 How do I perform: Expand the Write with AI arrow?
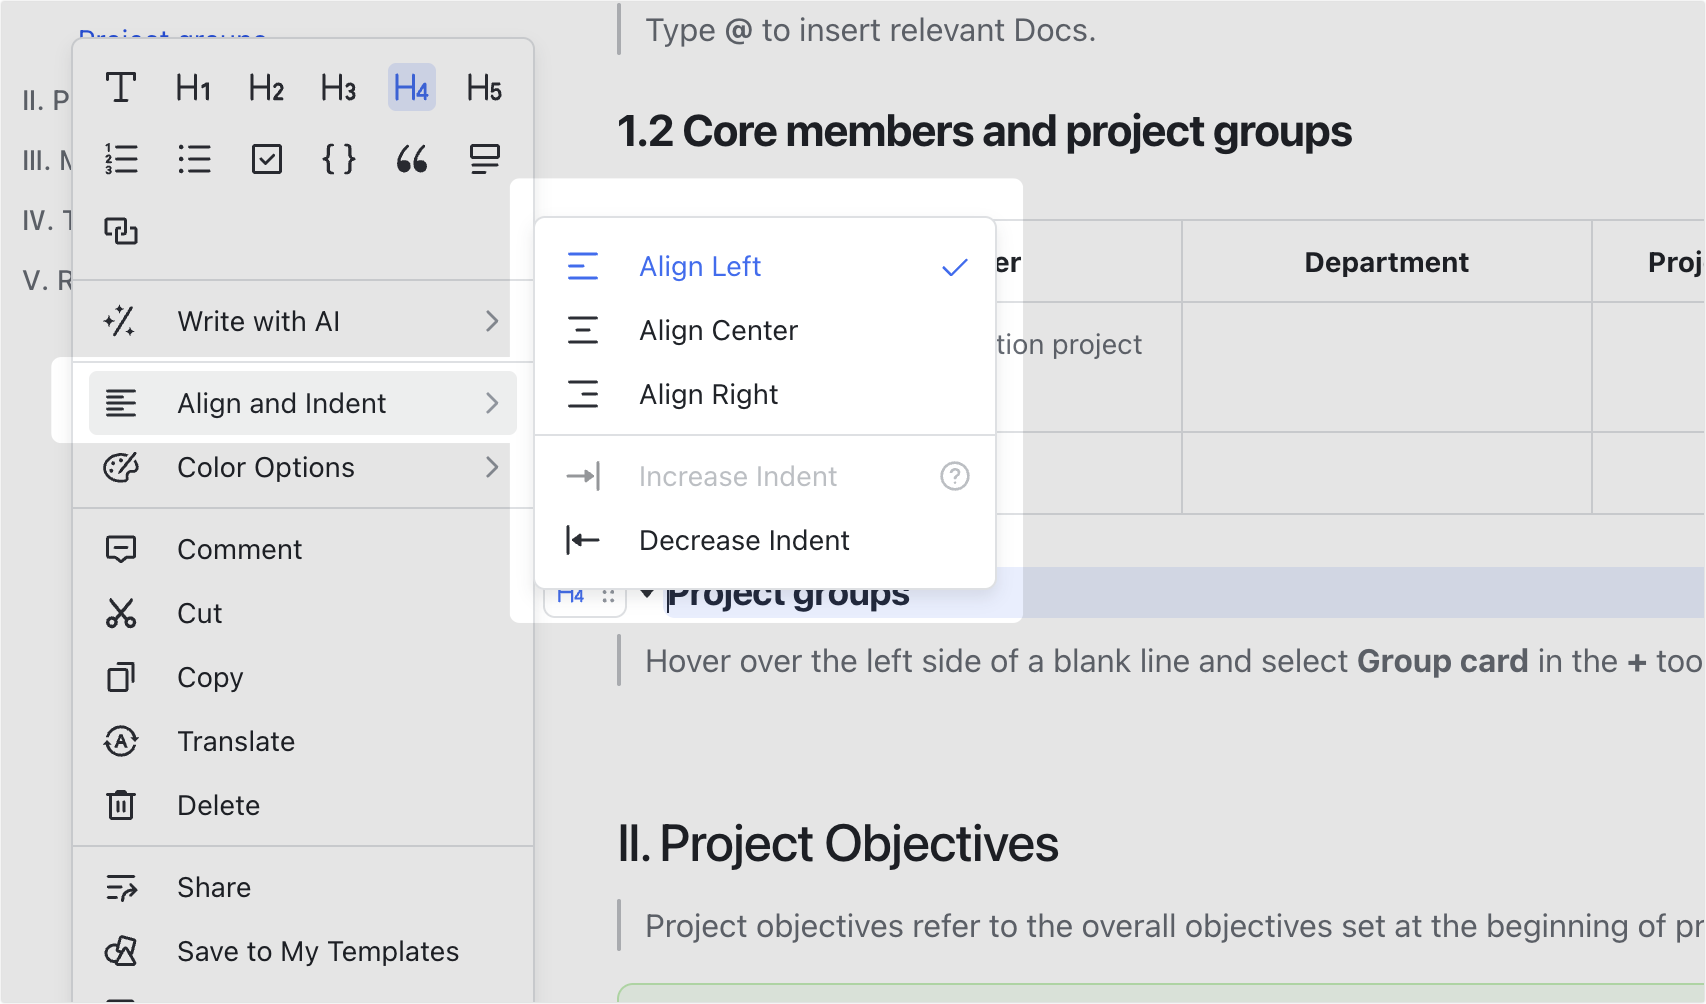click(491, 321)
